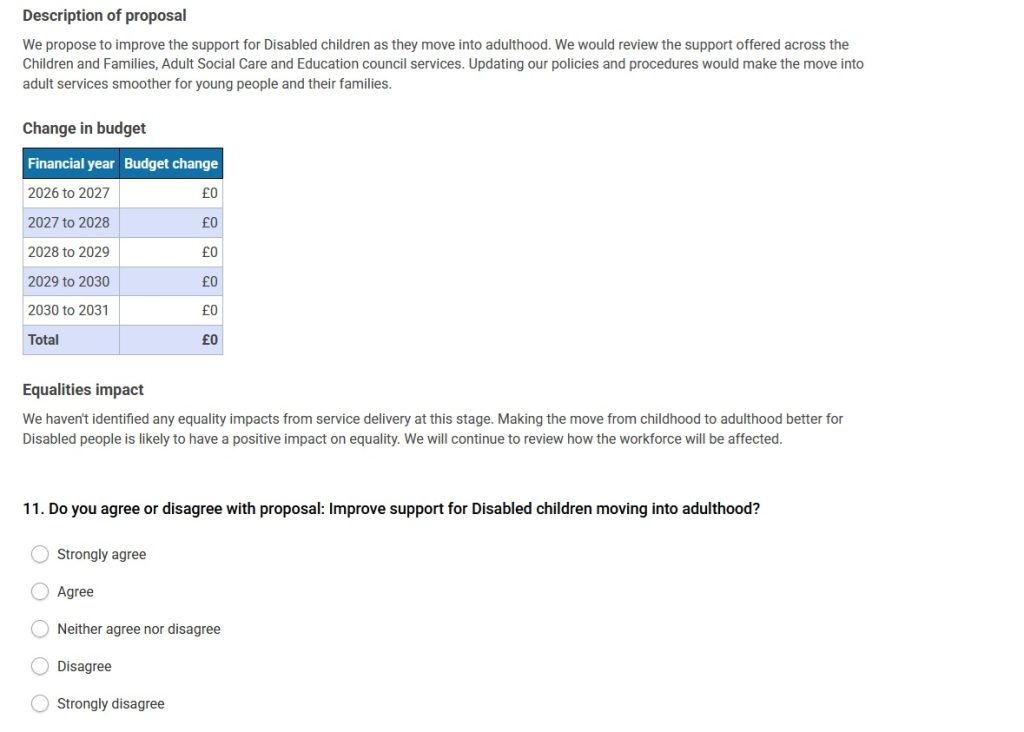The image size is (1024, 732).
Task: Click the question 11 heading text
Action: coord(391,509)
